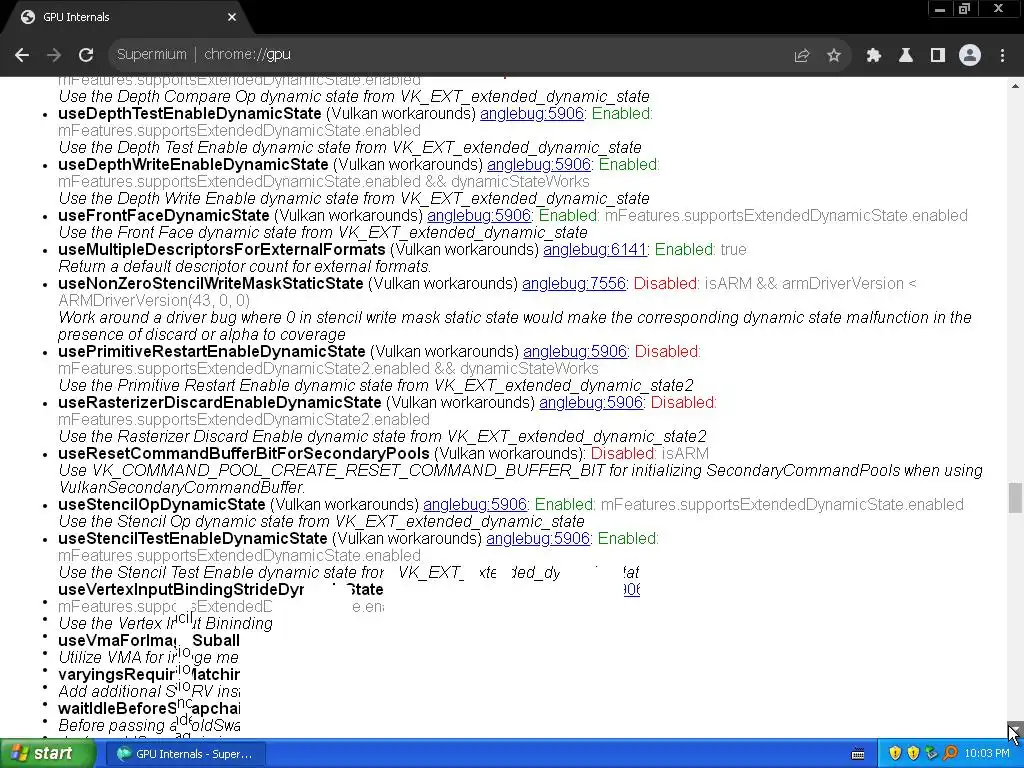
Task: Select the GPU Internals tab
Action: point(127,17)
